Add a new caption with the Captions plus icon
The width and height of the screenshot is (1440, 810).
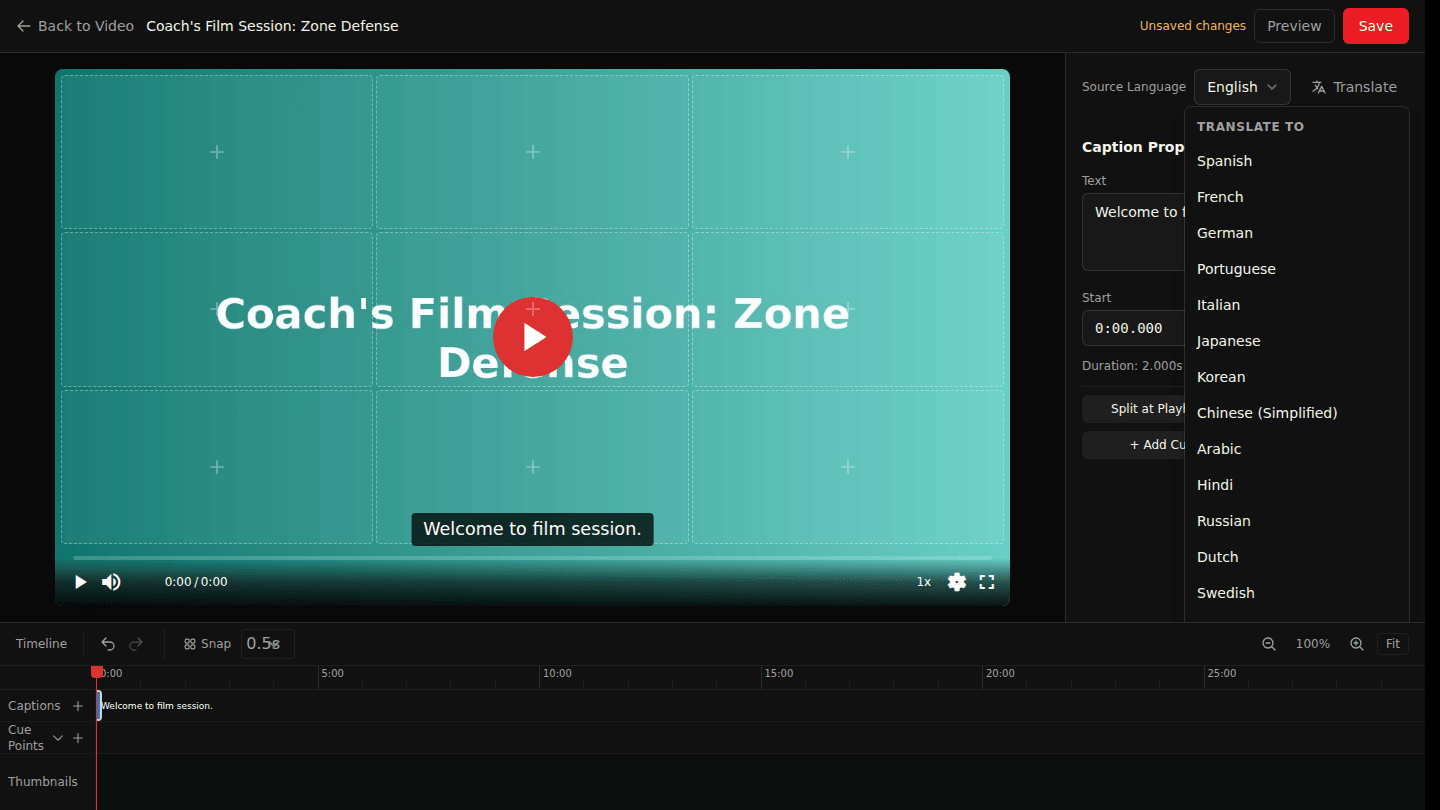point(78,706)
